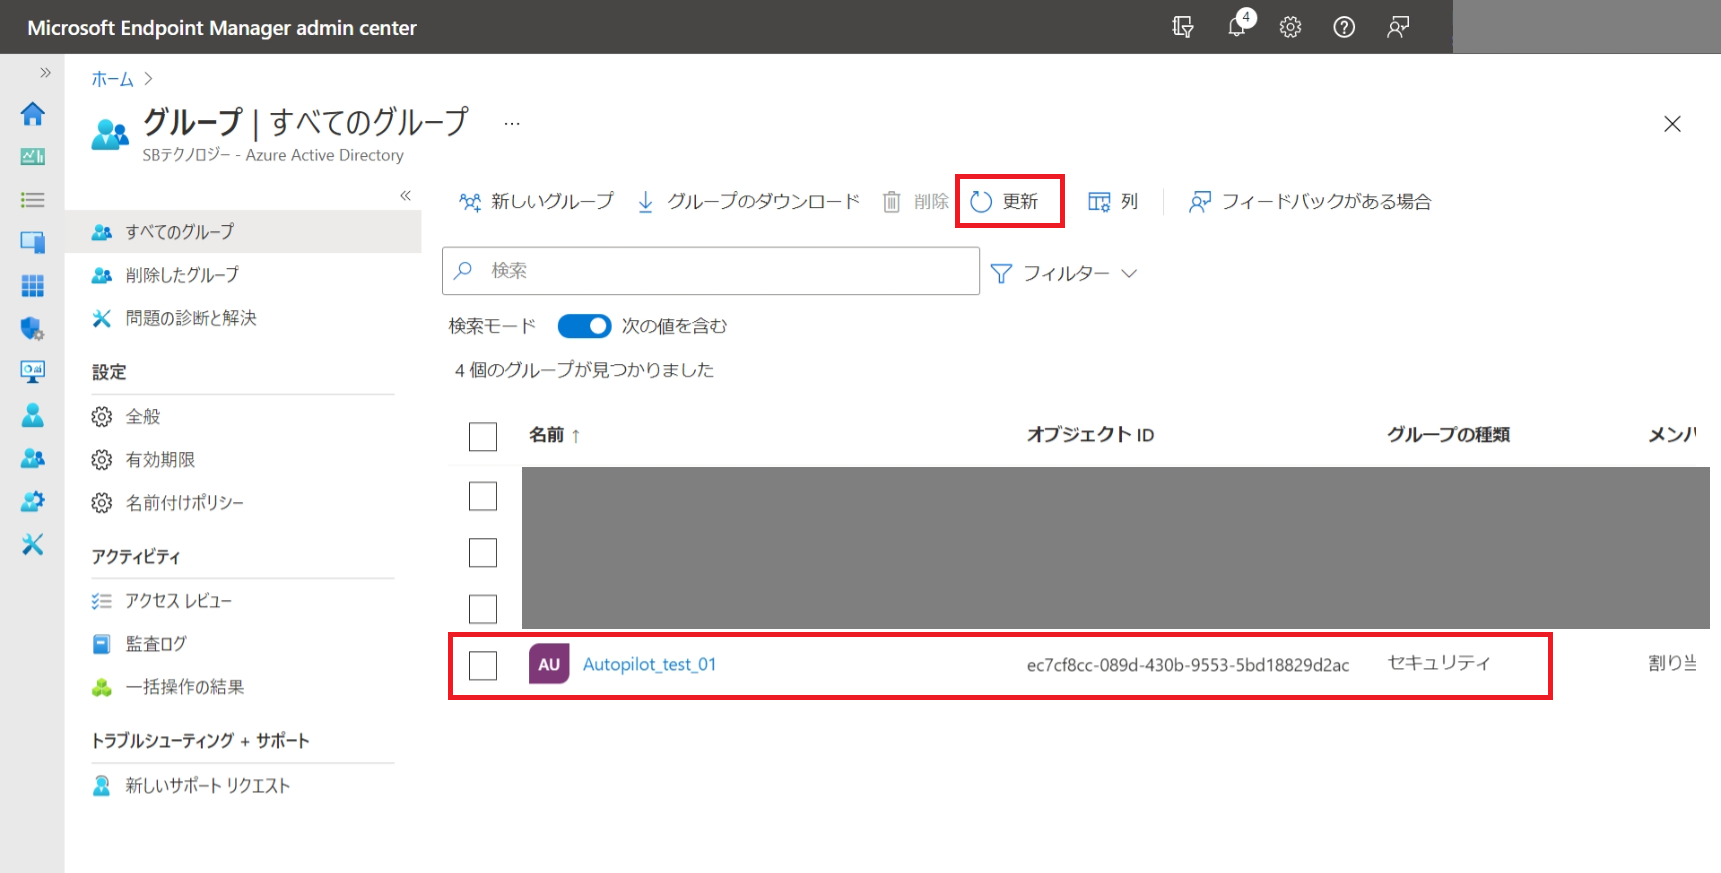Open the Devices icon in left rail
Viewport: 1721px width, 873px height.
click(32, 242)
